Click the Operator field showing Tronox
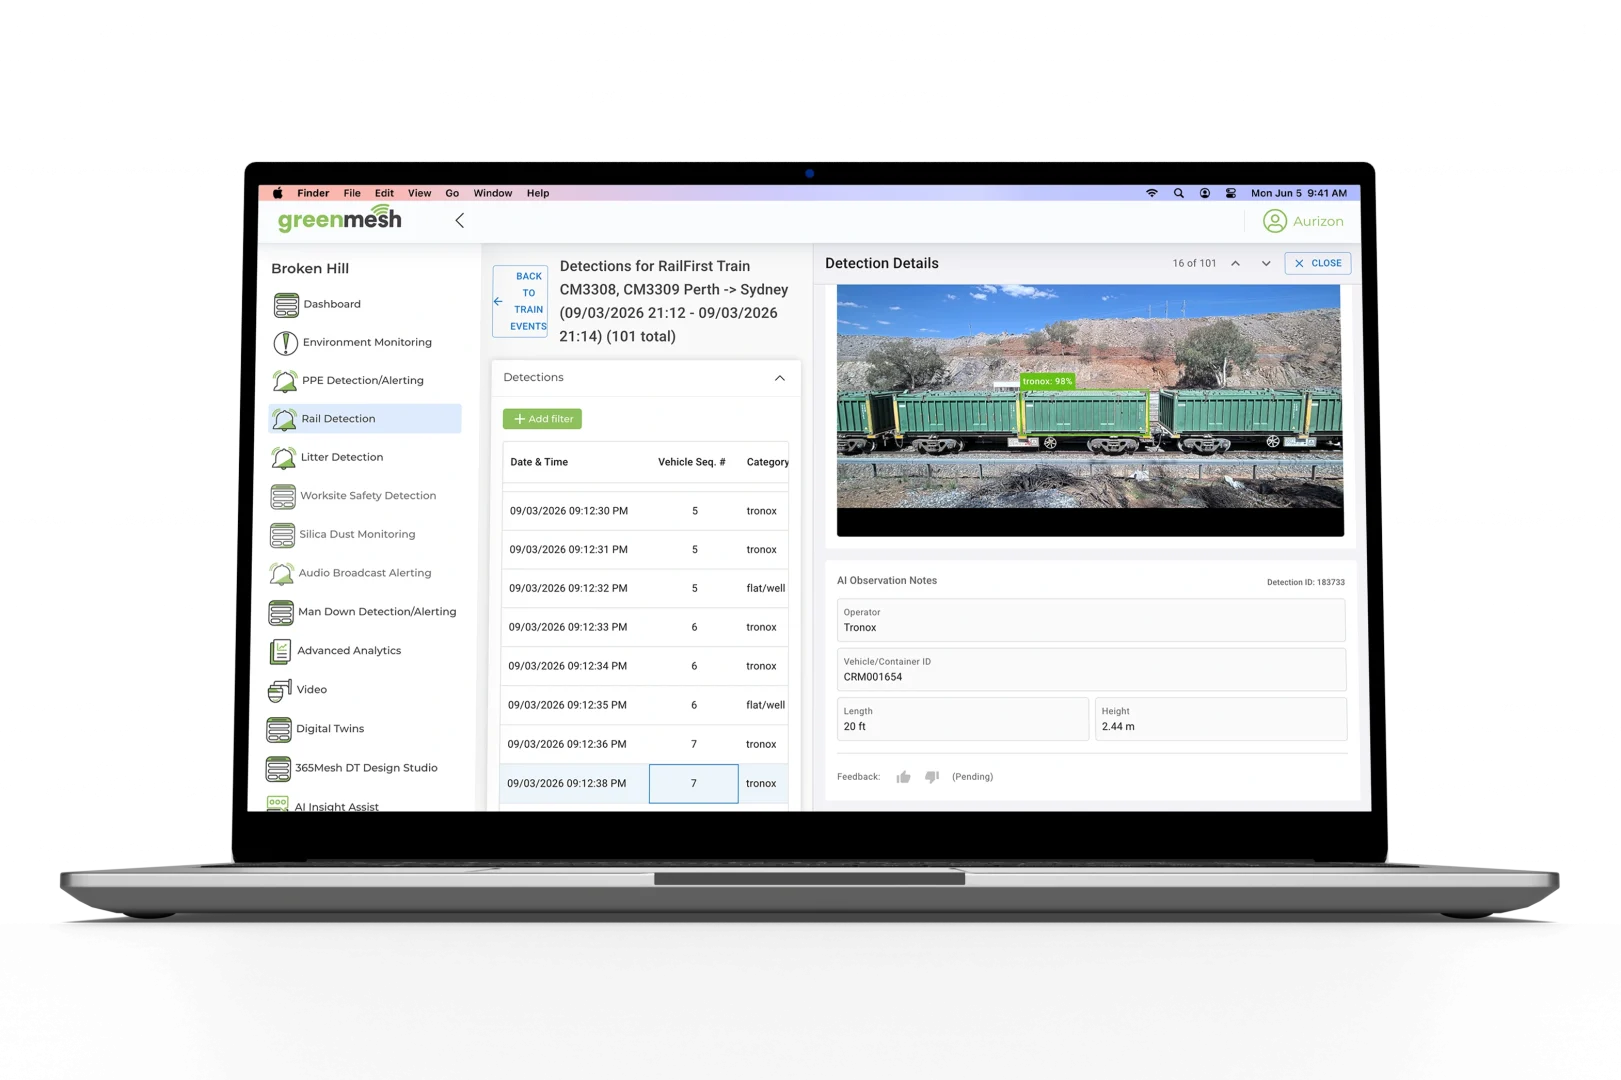 1091,620
